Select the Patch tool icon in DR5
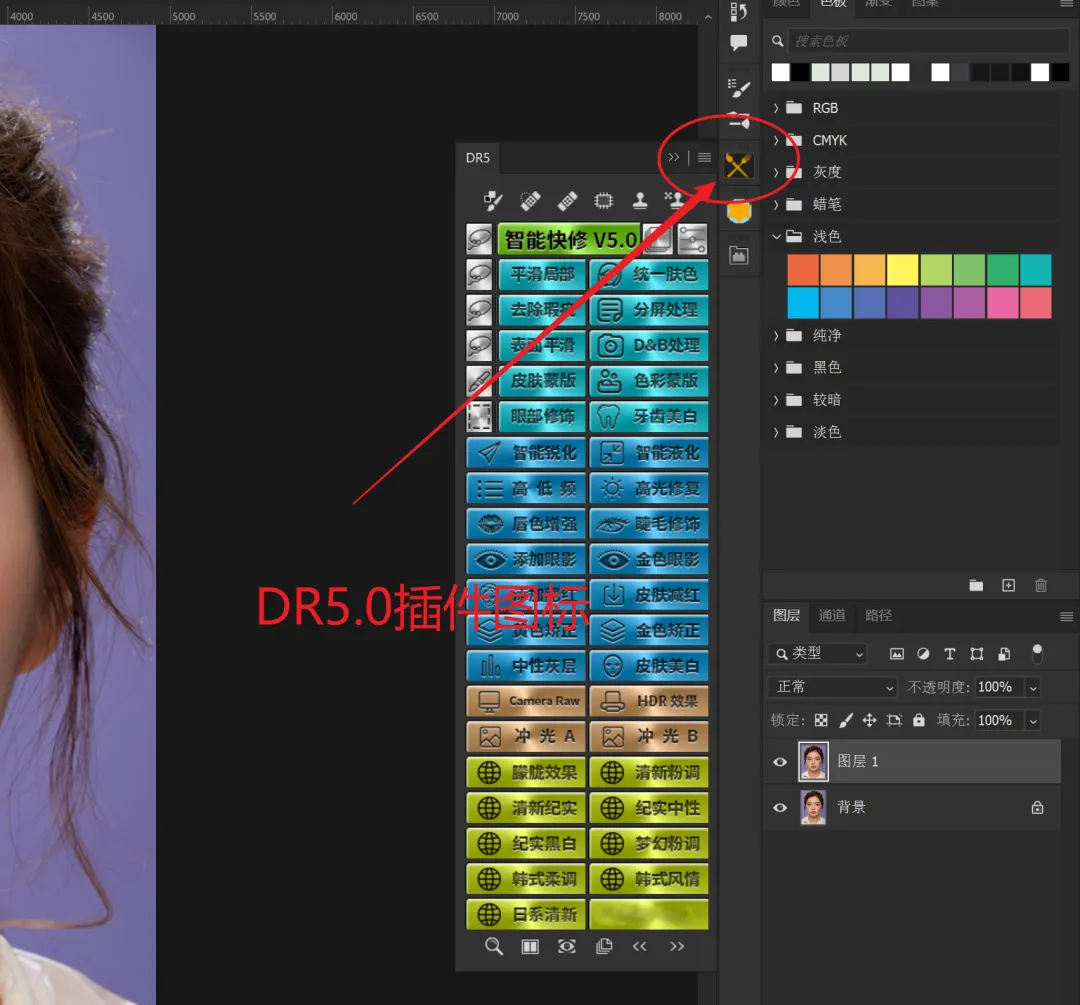Screen dimensions: 1080x1005 click(603, 200)
